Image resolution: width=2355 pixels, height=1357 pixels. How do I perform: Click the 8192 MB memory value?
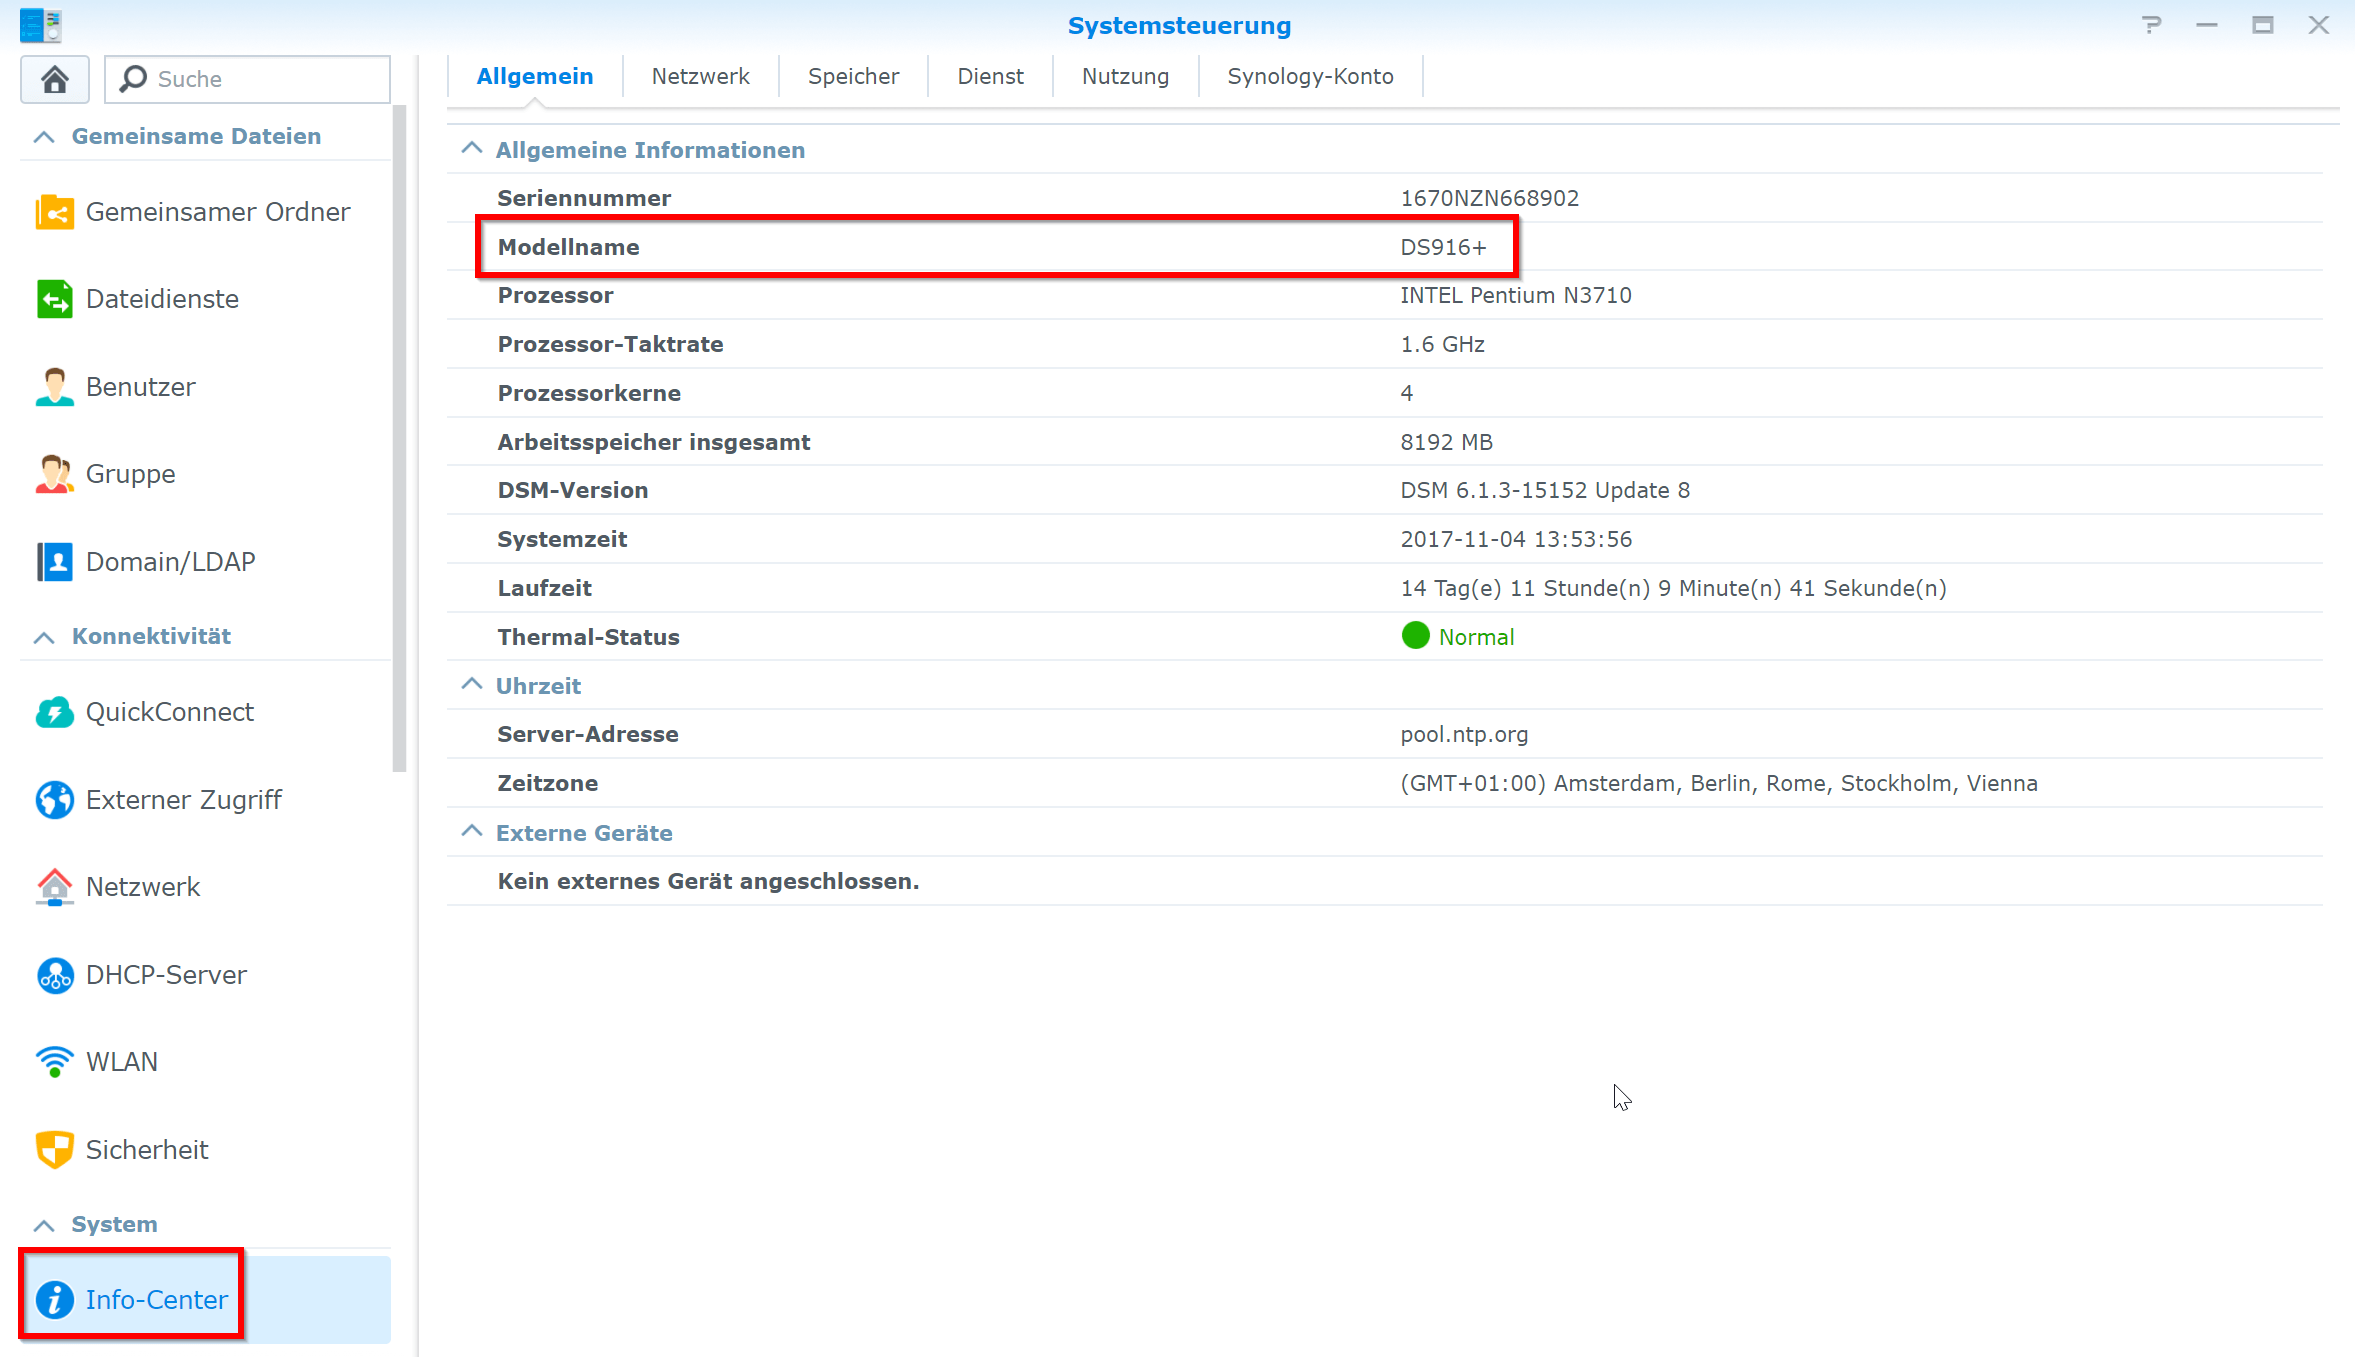[1446, 442]
